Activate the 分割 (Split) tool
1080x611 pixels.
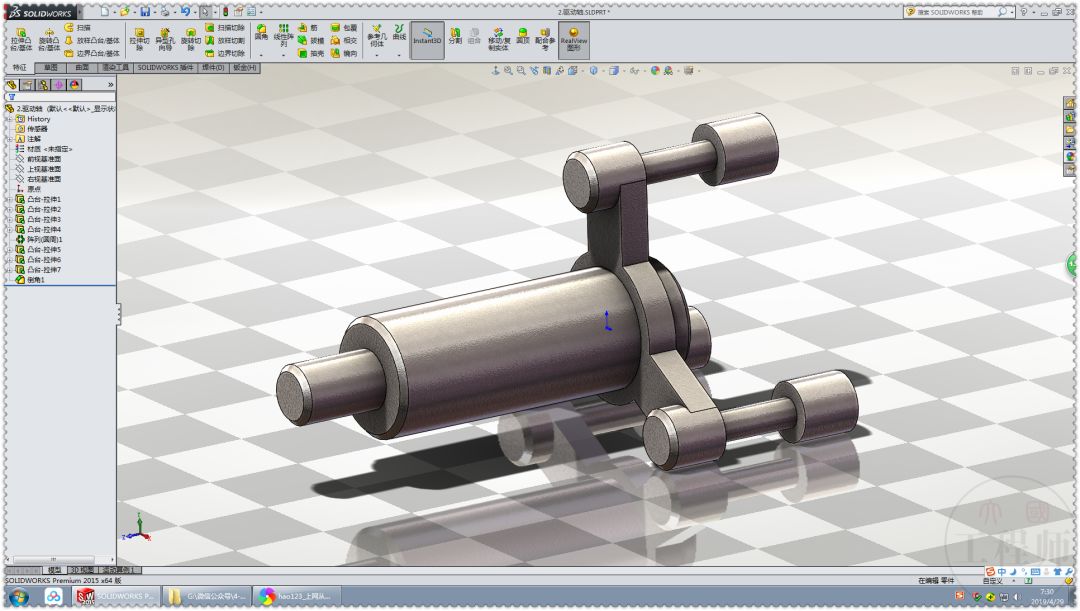[x=457, y=36]
